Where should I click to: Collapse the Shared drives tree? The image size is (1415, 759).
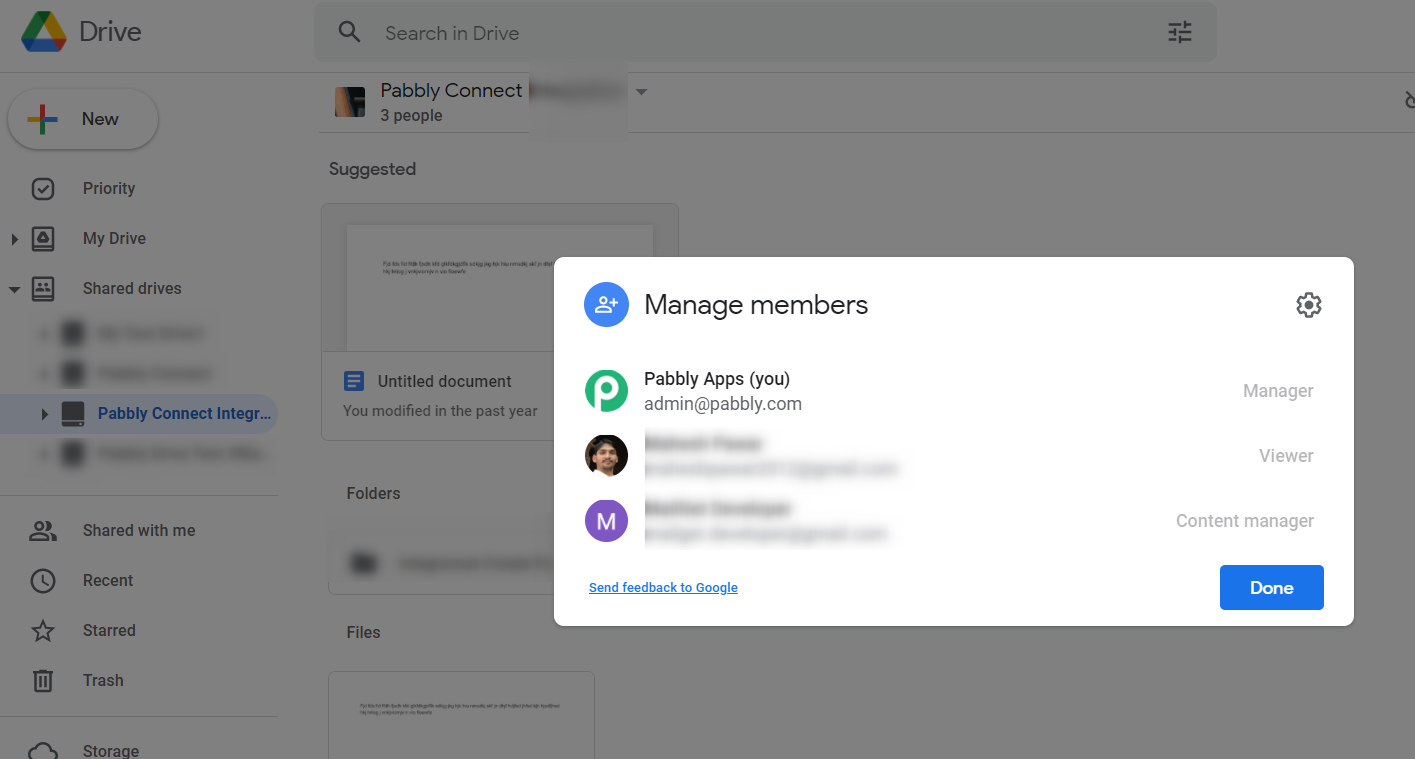[x=14, y=289]
